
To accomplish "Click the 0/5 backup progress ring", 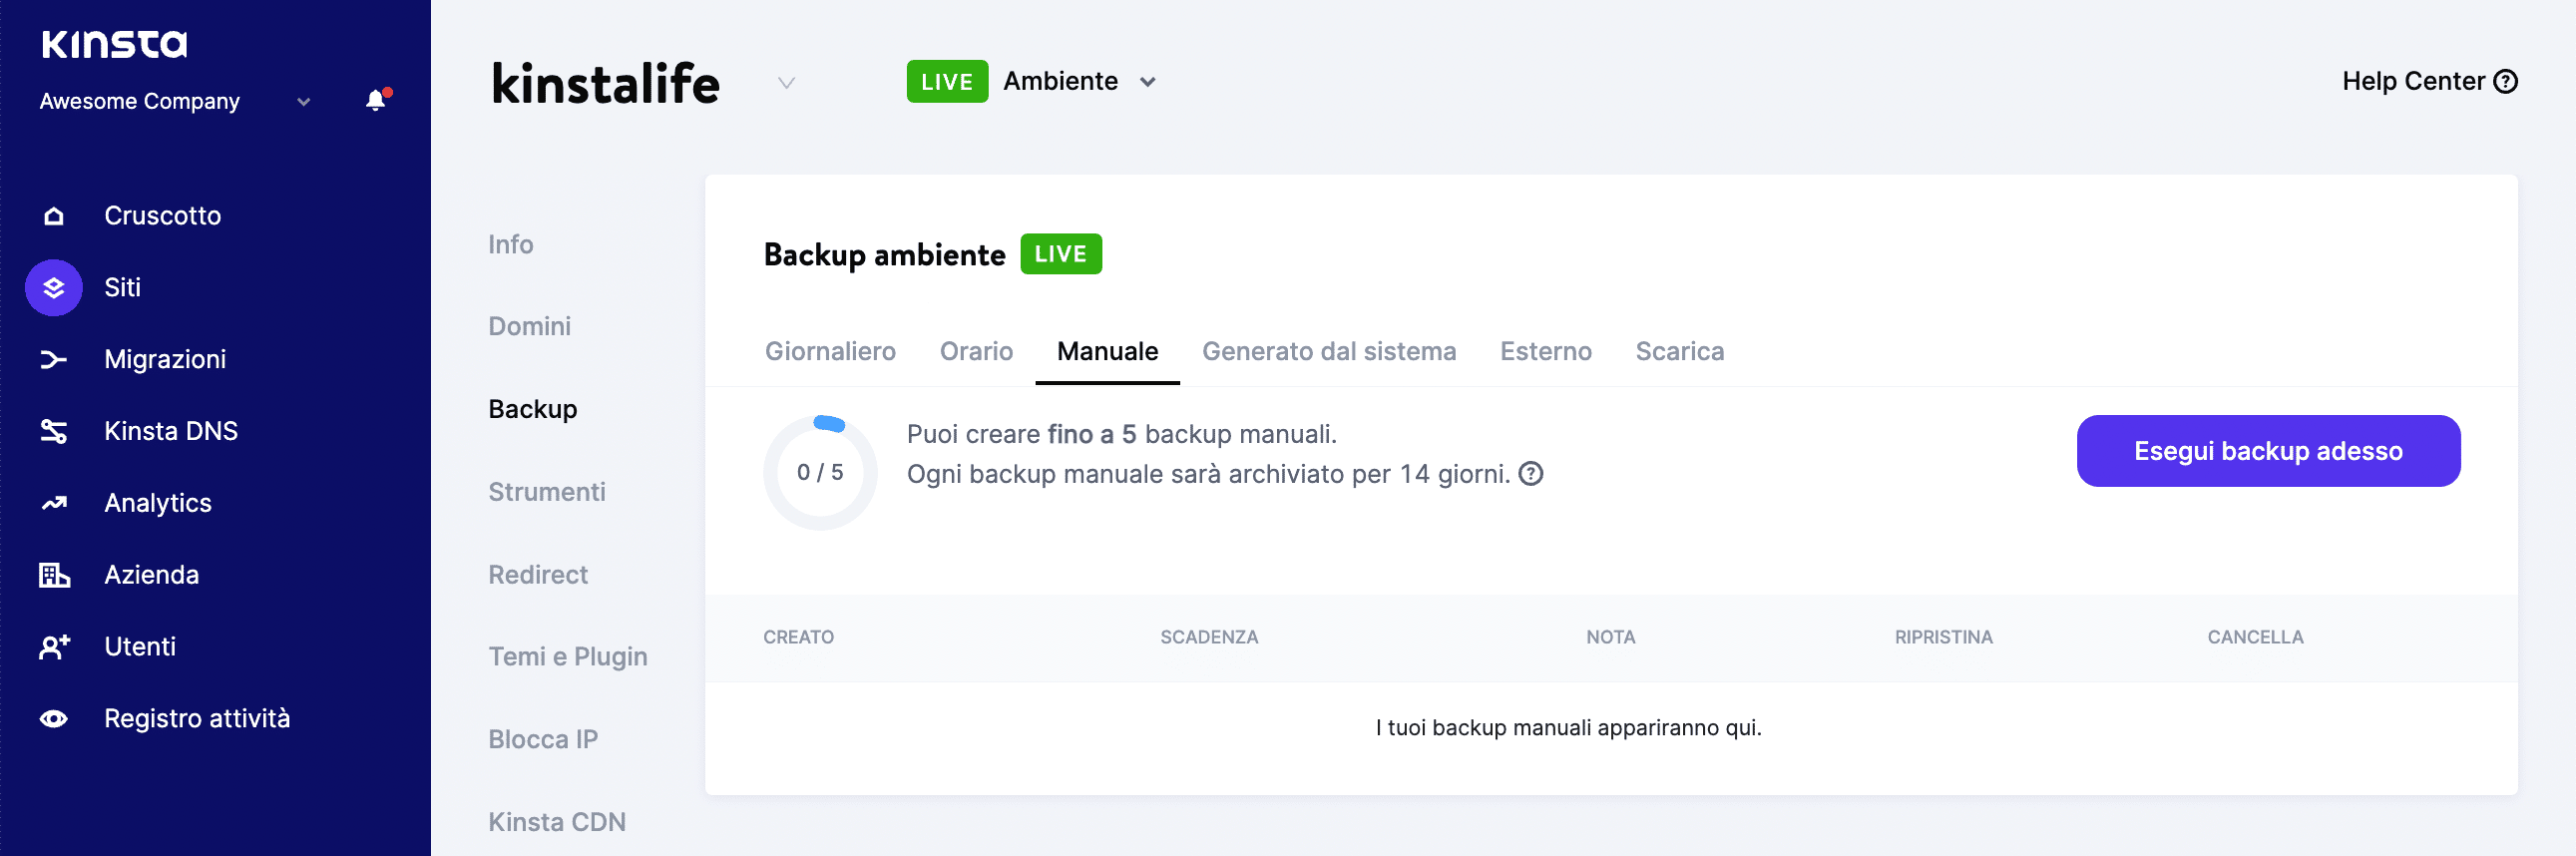I will (x=820, y=471).
